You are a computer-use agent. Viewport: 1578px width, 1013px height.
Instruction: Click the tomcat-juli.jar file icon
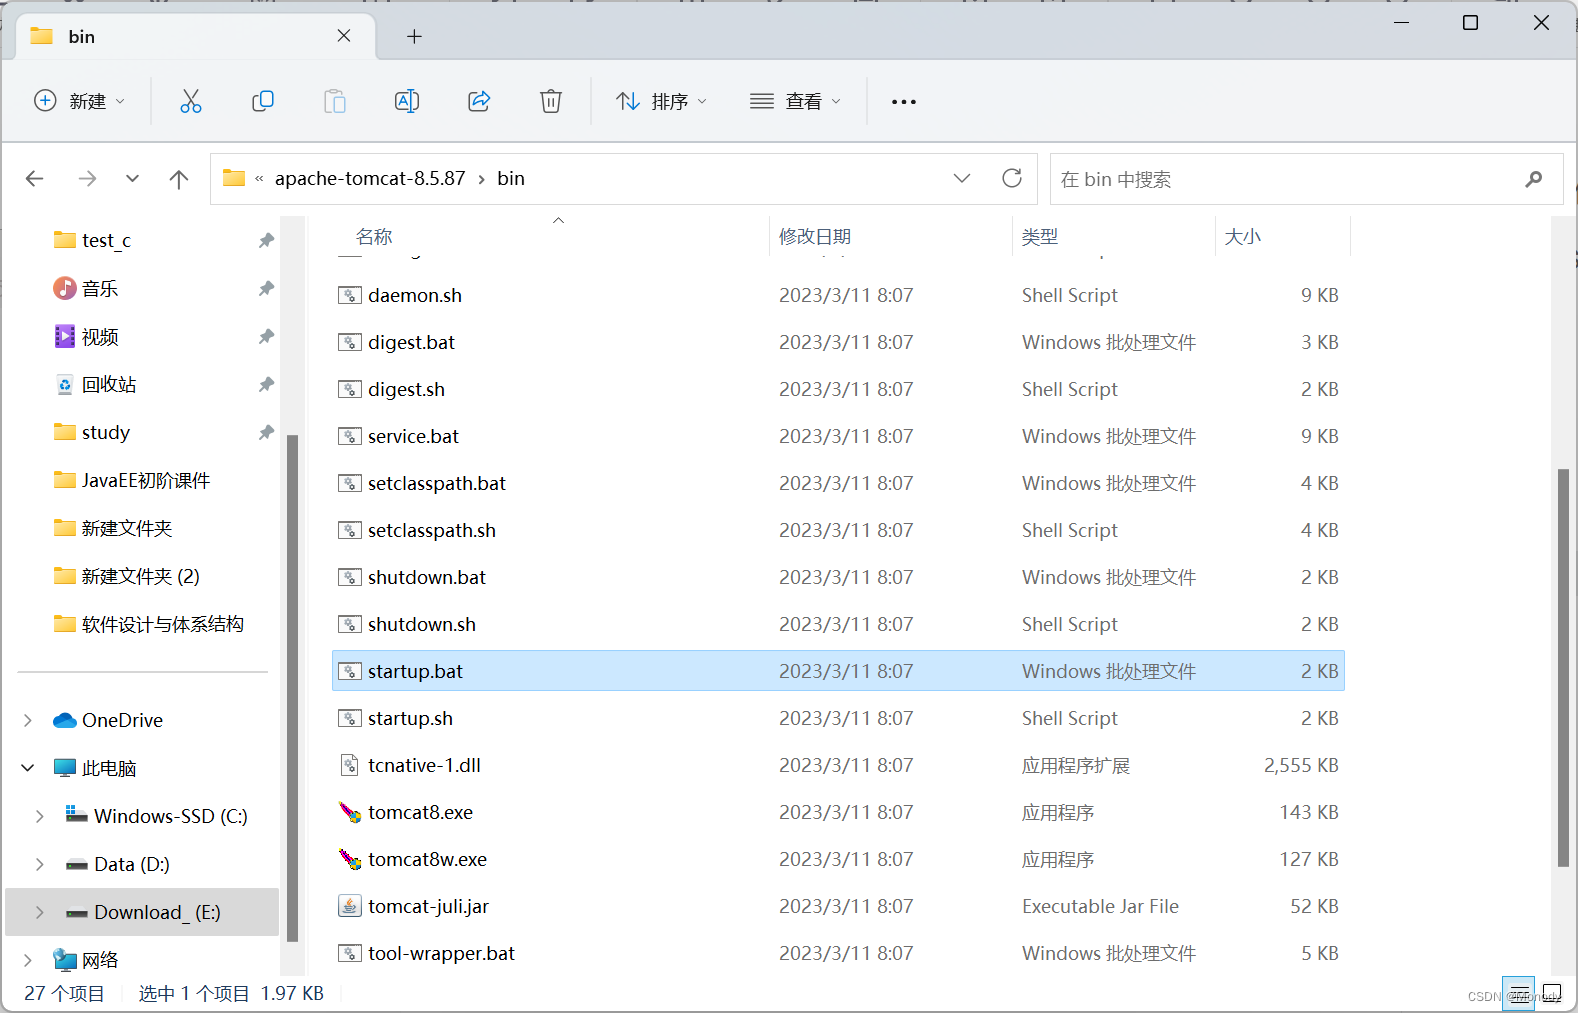click(350, 906)
